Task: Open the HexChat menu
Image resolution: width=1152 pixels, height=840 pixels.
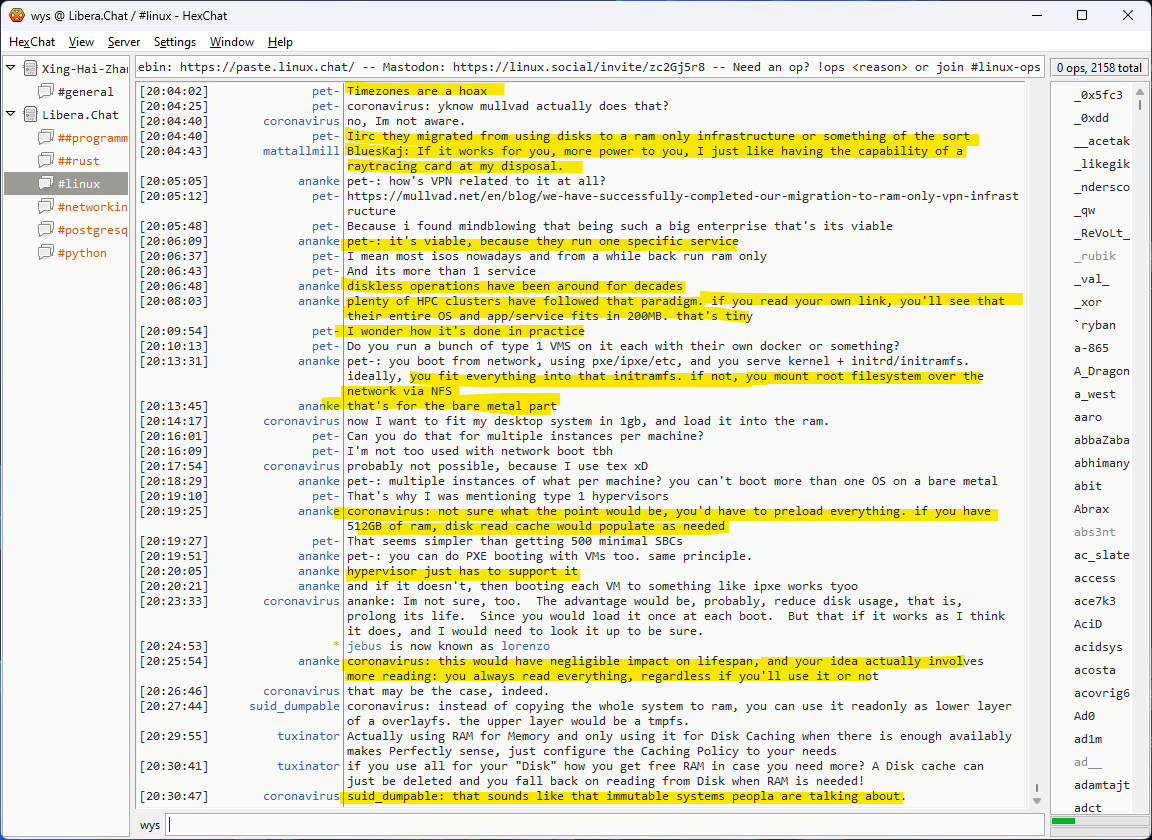Action: point(32,42)
